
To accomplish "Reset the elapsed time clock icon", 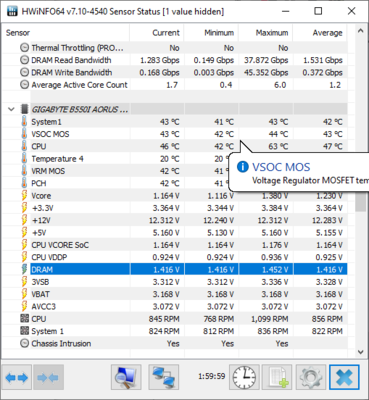I will tap(244, 378).
